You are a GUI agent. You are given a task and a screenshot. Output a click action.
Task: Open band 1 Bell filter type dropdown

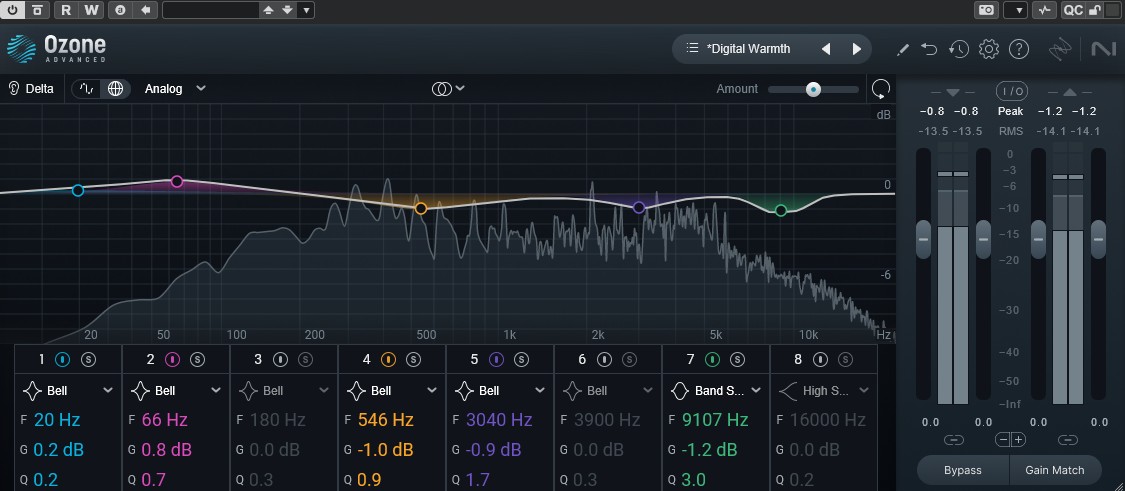(68, 391)
